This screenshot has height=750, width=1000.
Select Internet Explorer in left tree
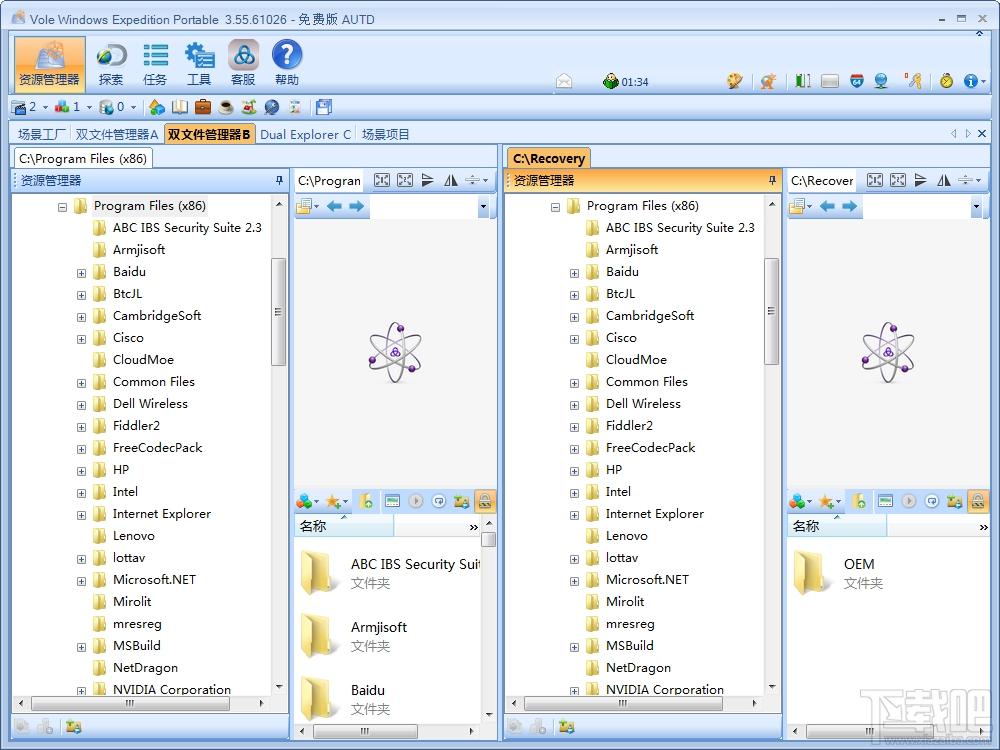161,513
